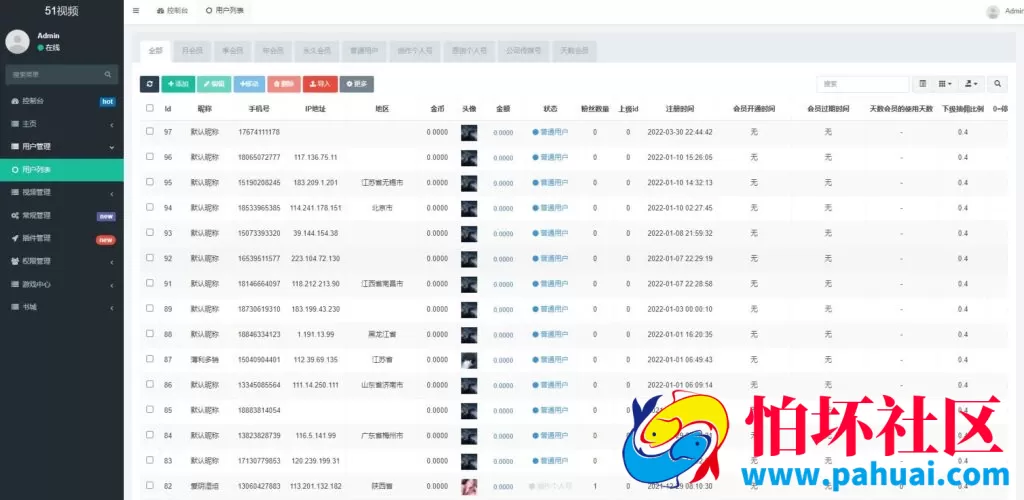Click 普通用户 status in row 96

550,157
